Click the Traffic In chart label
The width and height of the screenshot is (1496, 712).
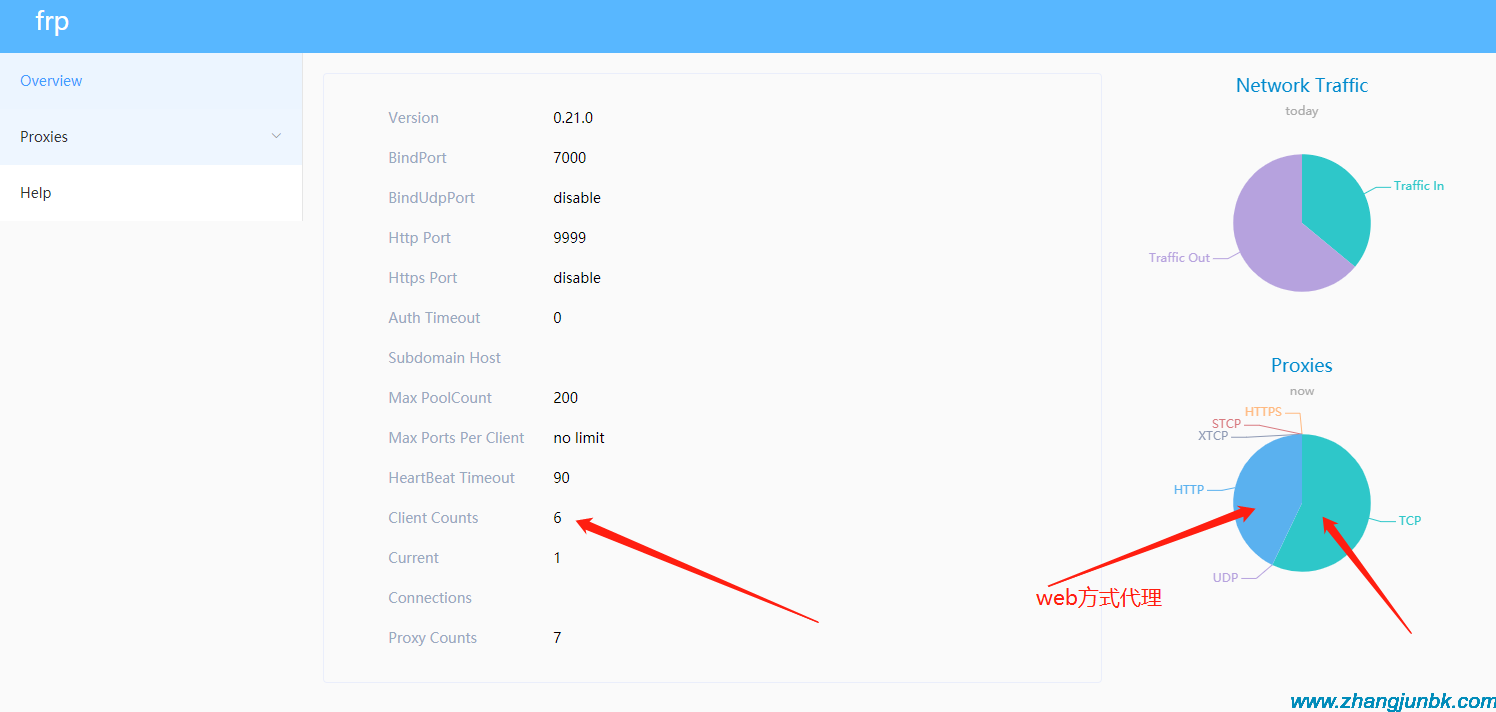pyautogui.click(x=1419, y=186)
